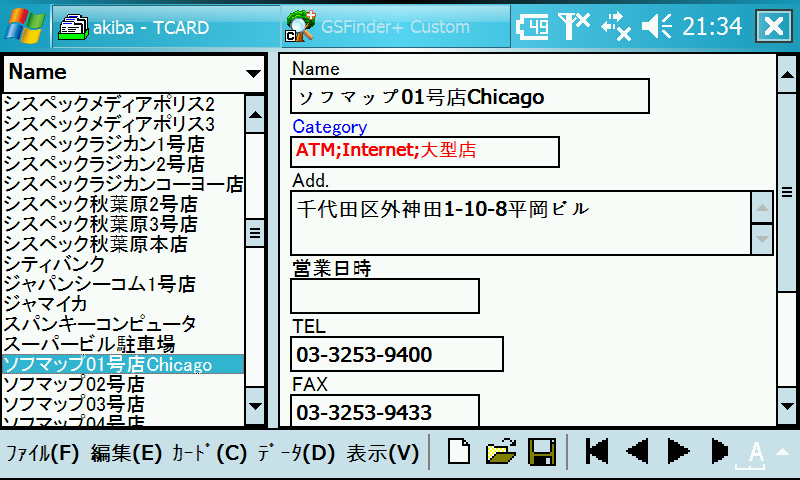Open the antenna signal status icon
The width and height of the screenshot is (800, 480).
point(573,27)
